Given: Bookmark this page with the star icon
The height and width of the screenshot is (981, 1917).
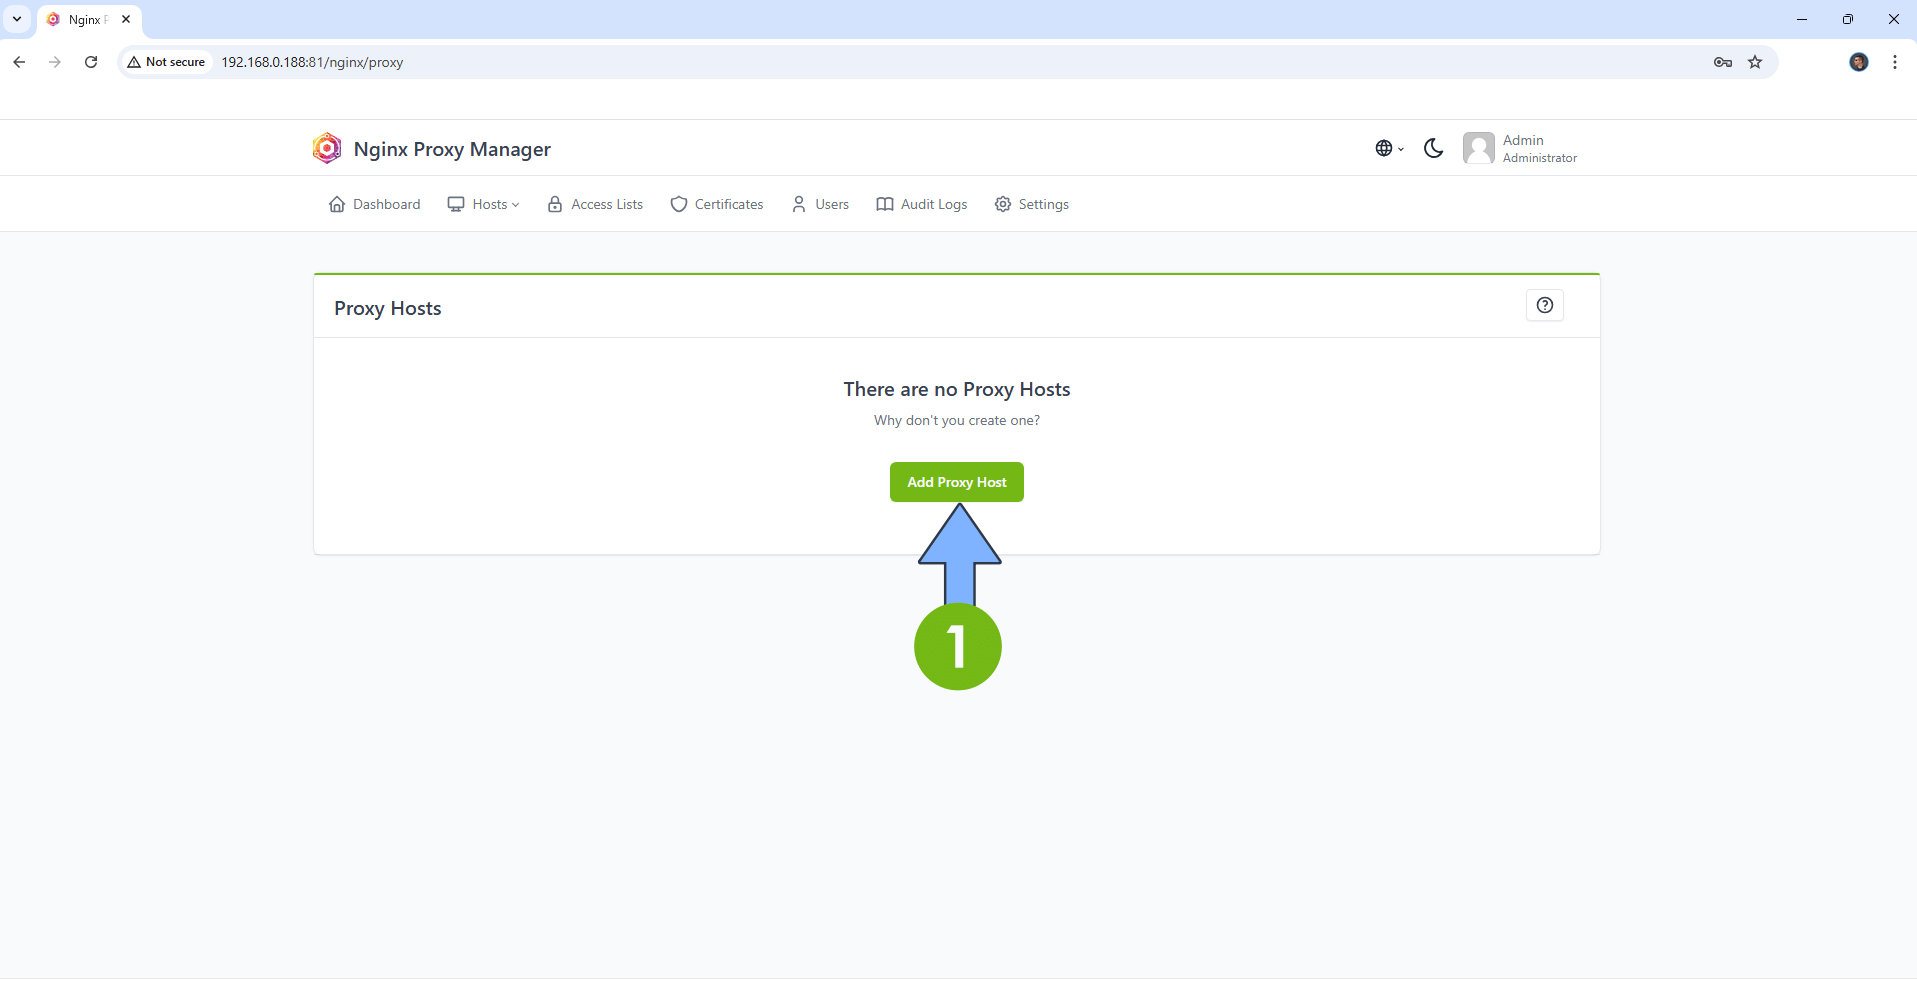Looking at the screenshot, I should pyautogui.click(x=1756, y=62).
